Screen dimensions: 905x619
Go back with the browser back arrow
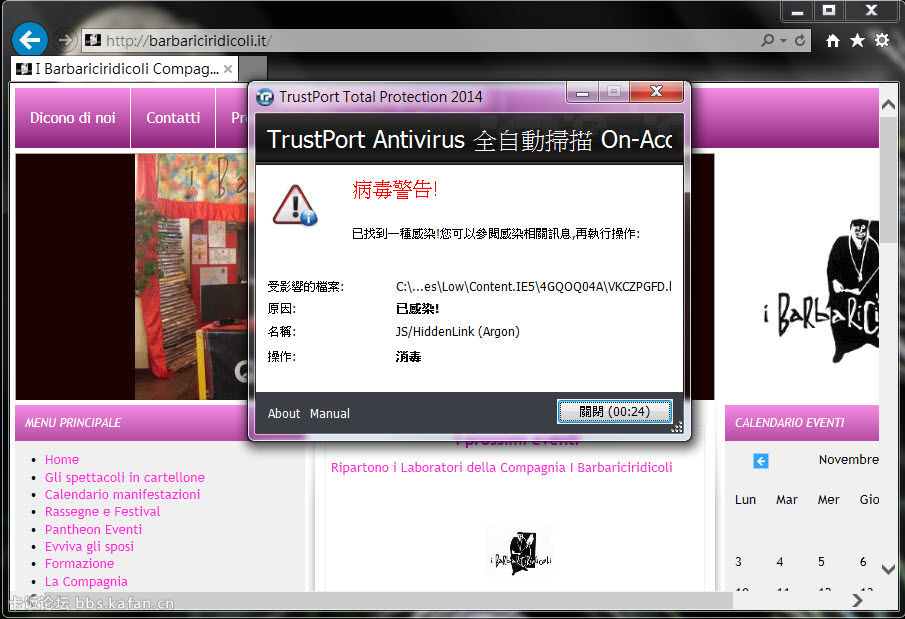[29, 40]
